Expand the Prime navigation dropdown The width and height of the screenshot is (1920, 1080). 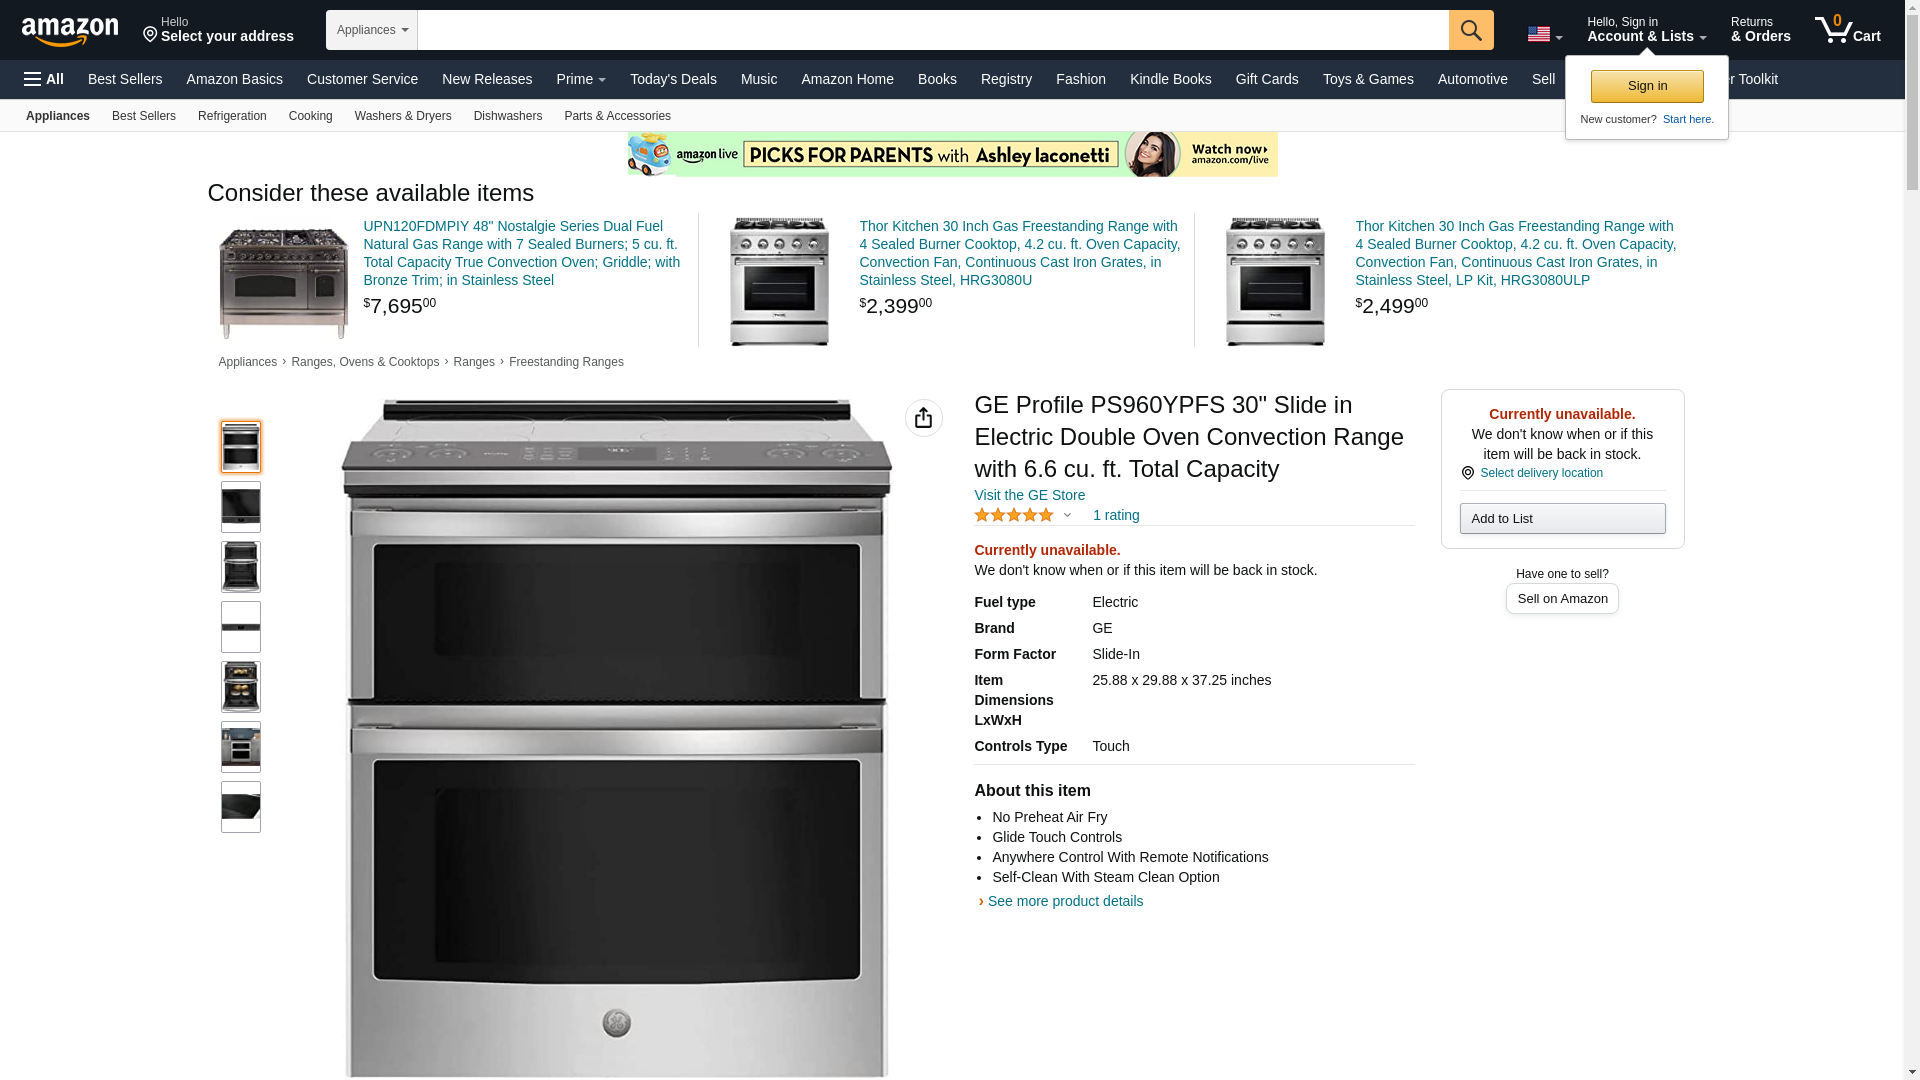580,79
